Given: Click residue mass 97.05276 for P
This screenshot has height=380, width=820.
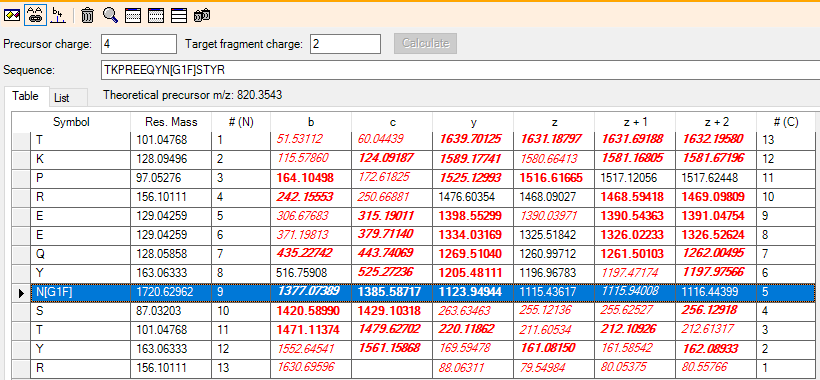Looking at the screenshot, I should (x=171, y=178).
